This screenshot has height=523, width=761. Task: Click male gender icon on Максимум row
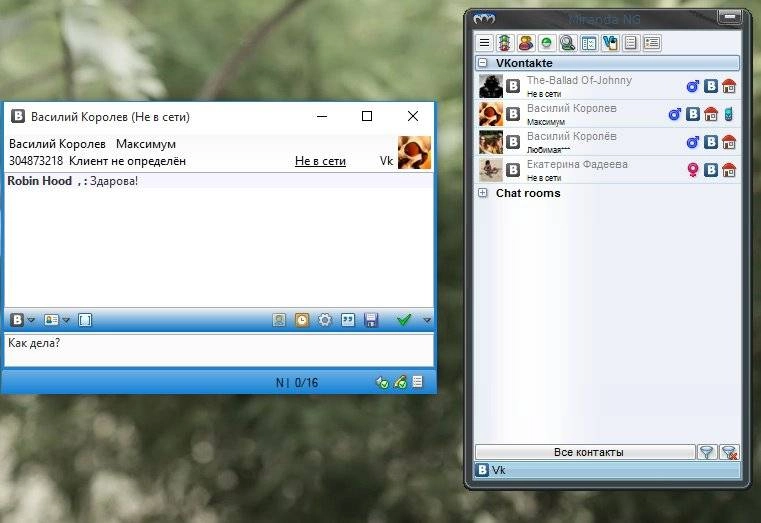pyautogui.click(x=675, y=114)
